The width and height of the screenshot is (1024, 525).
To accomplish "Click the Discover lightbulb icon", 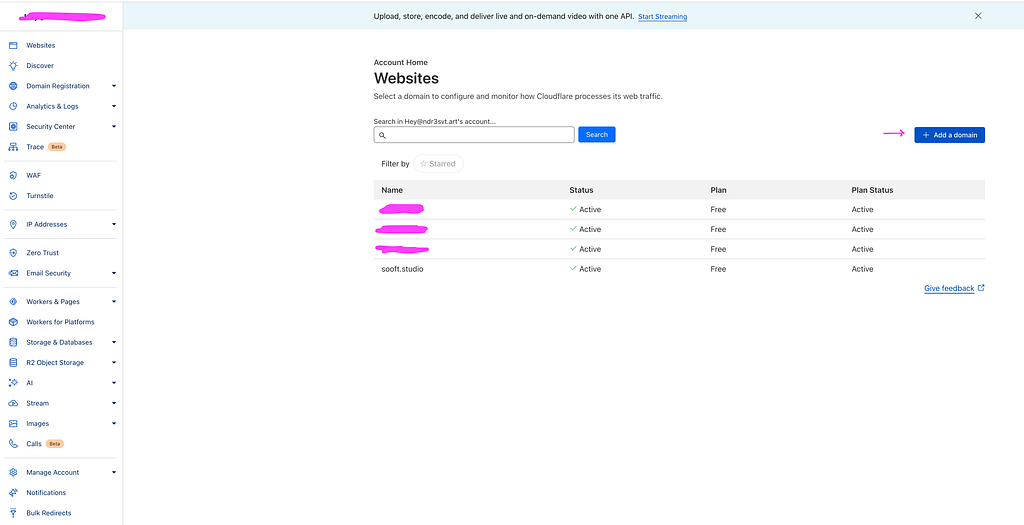I will (13, 66).
